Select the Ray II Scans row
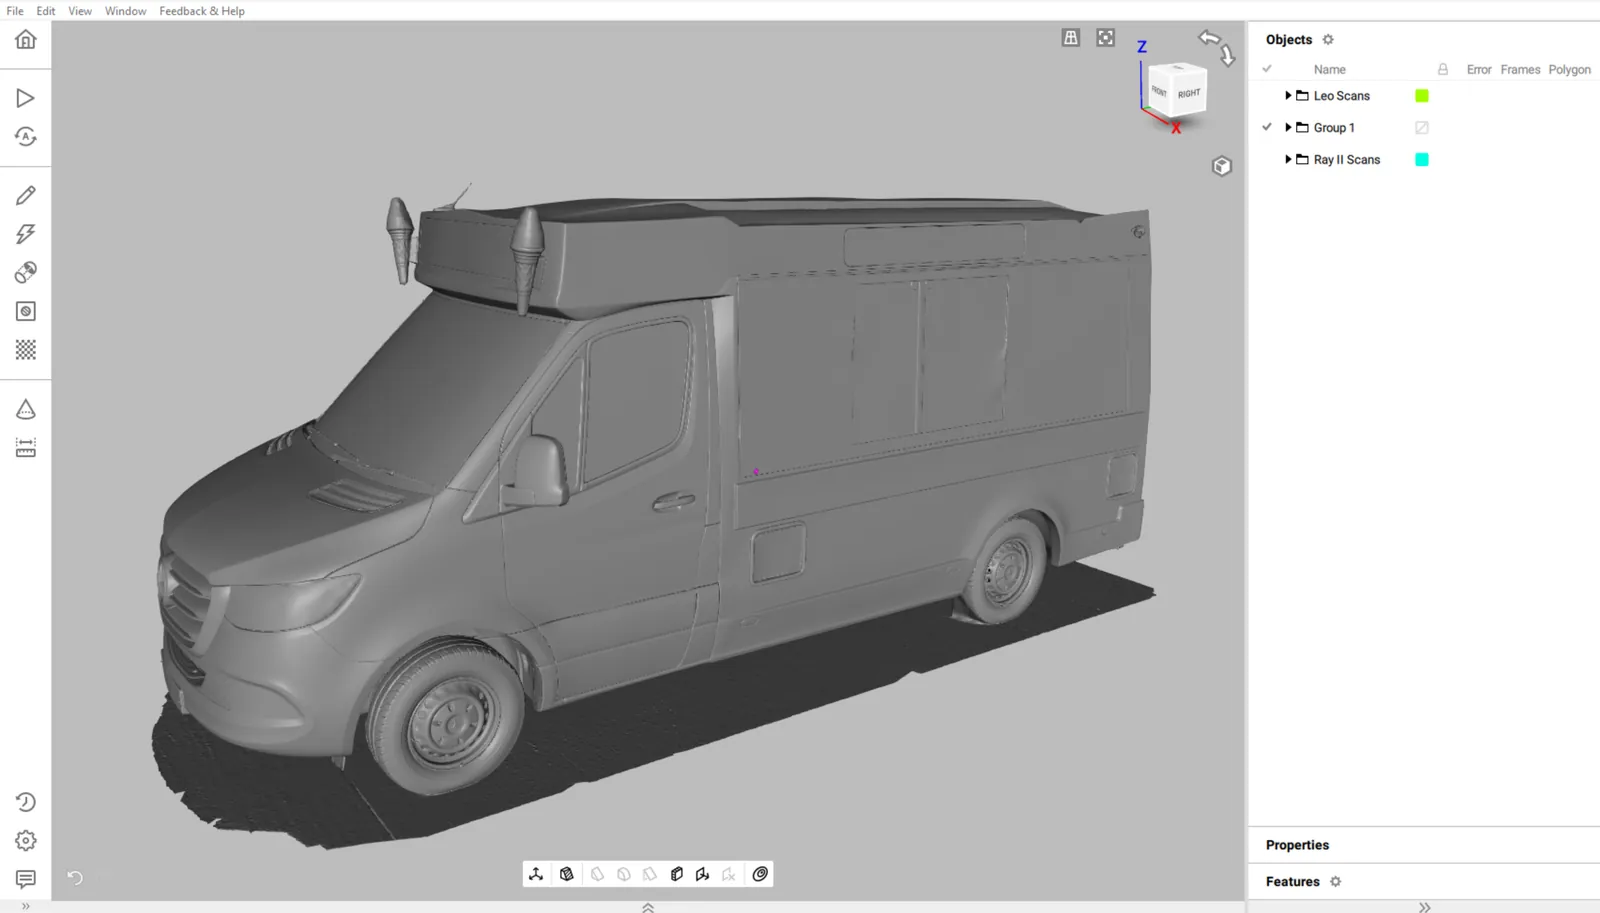The height and width of the screenshot is (913, 1600). (x=1424, y=160)
